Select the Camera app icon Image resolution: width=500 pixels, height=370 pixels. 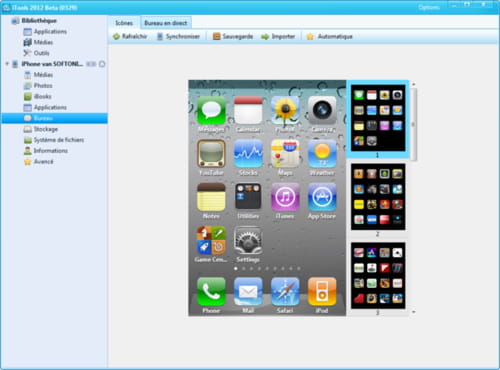click(x=322, y=111)
